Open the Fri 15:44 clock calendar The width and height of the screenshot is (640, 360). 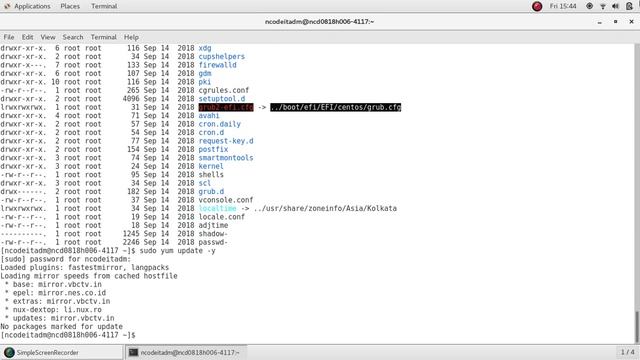pos(563,6)
